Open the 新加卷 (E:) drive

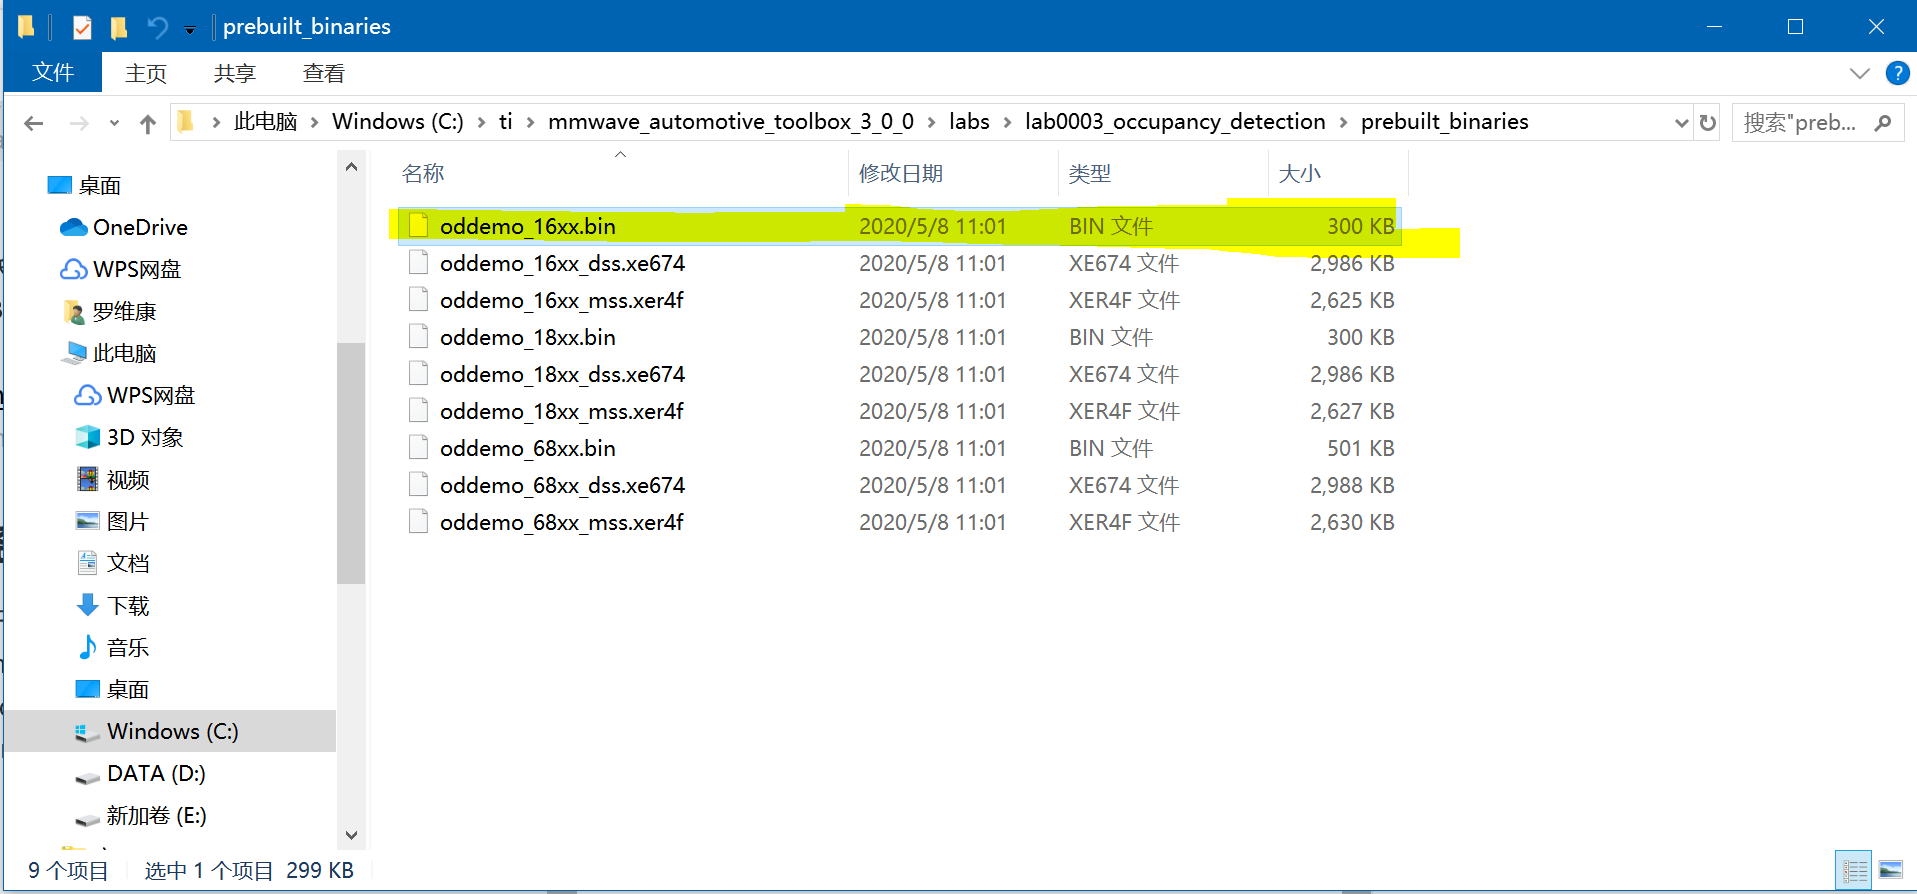click(x=141, y=815)
